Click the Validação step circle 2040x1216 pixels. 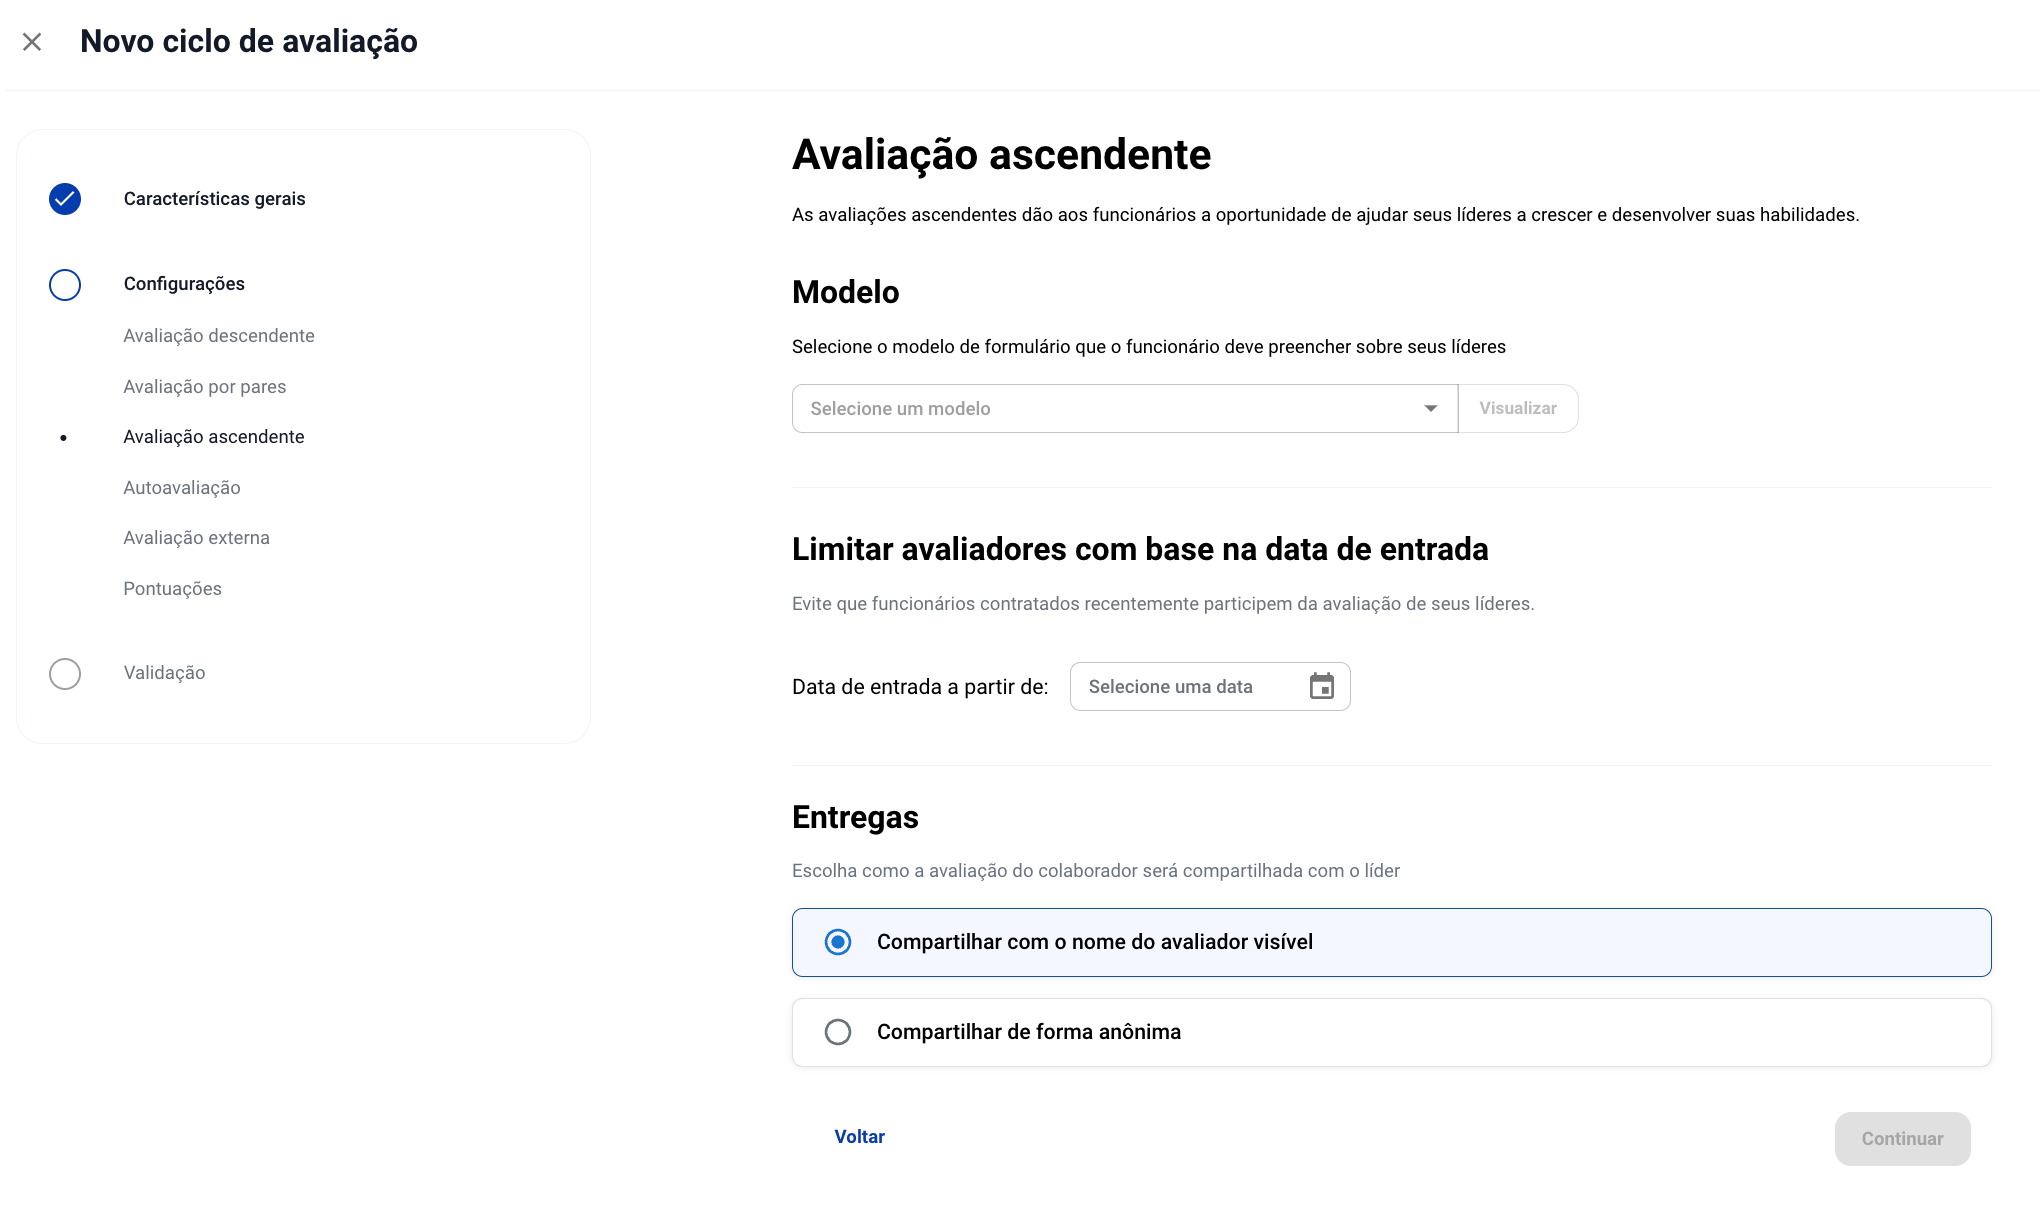[x=65, y=674]
